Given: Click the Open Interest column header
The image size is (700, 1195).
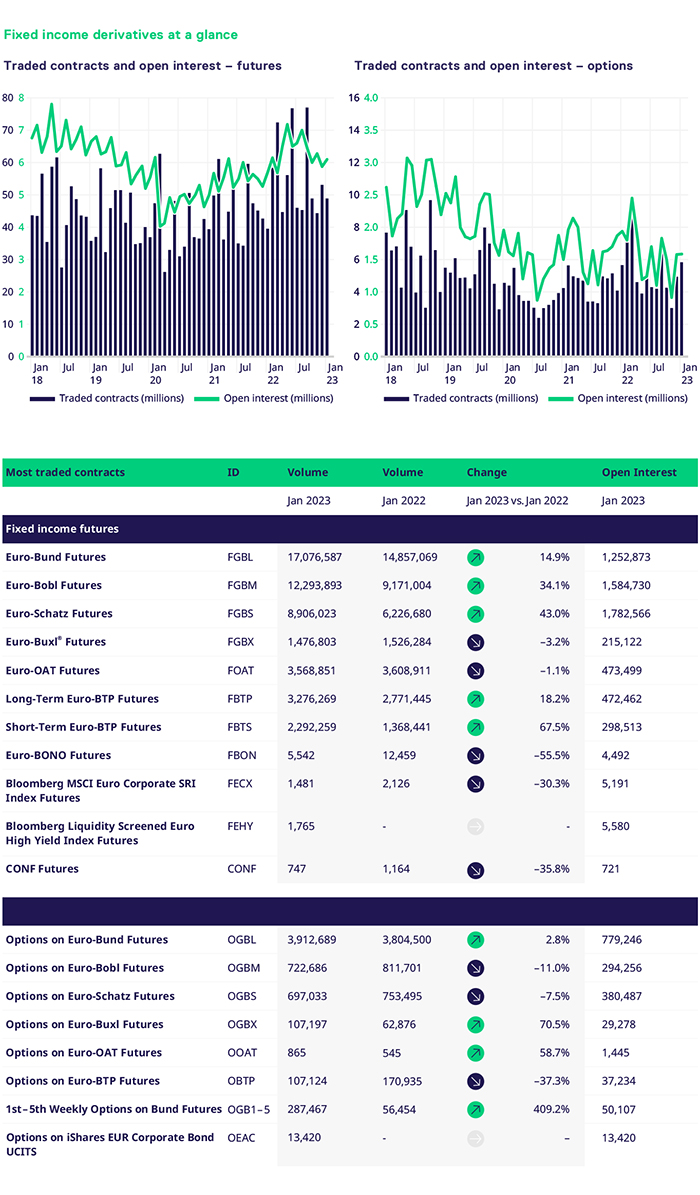Looking at the screenshot, I should pyautogui.click(x=638, y=472).
